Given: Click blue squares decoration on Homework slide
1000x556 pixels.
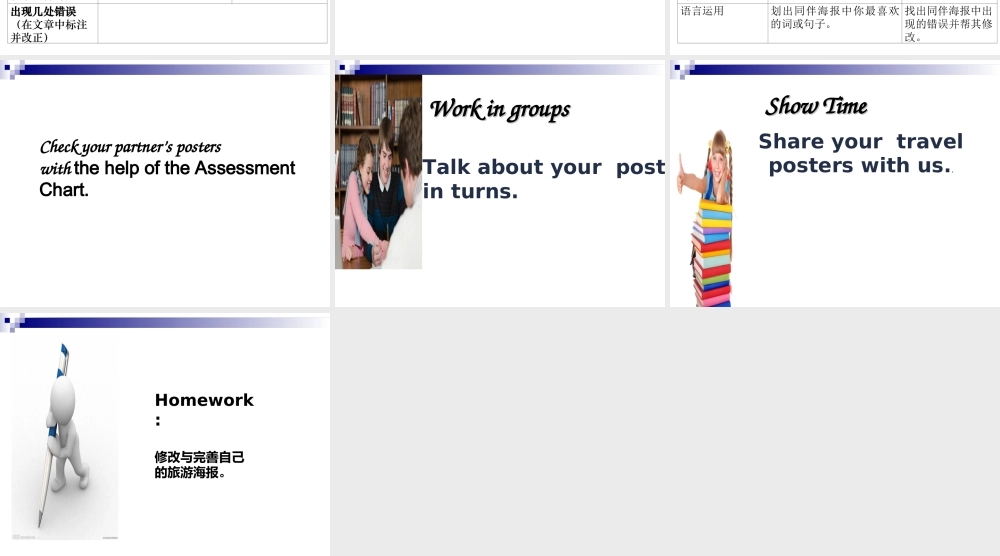Looking at the screenshot, I should (13, 322).
